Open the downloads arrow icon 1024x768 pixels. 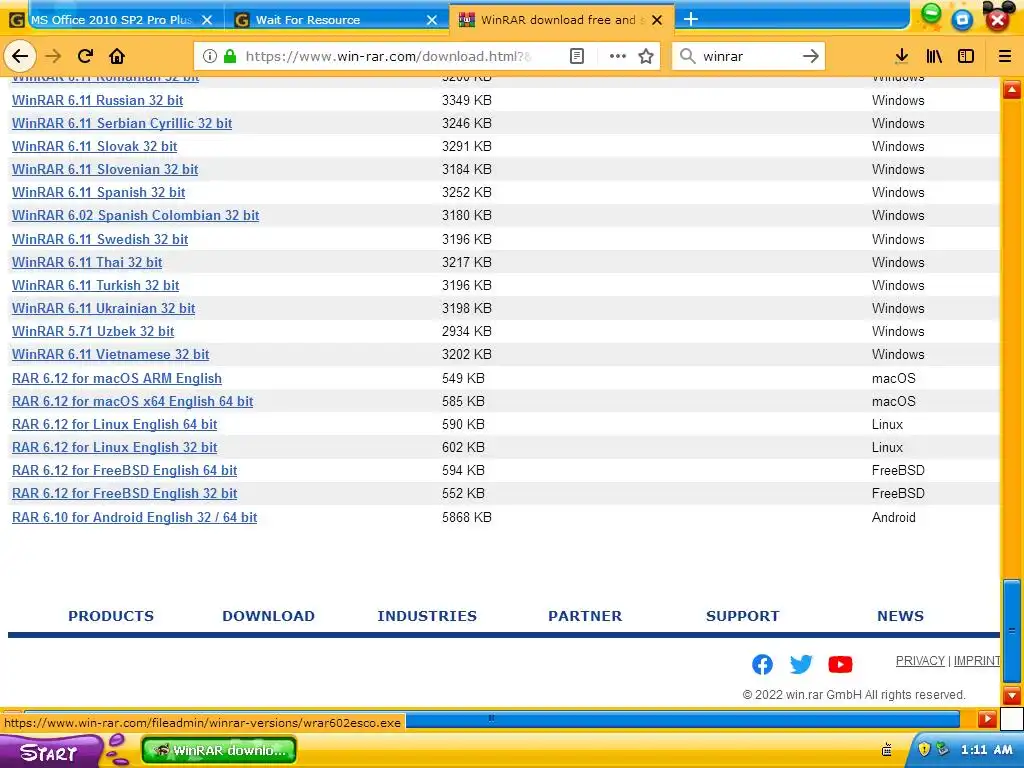(x=901, y=56)
